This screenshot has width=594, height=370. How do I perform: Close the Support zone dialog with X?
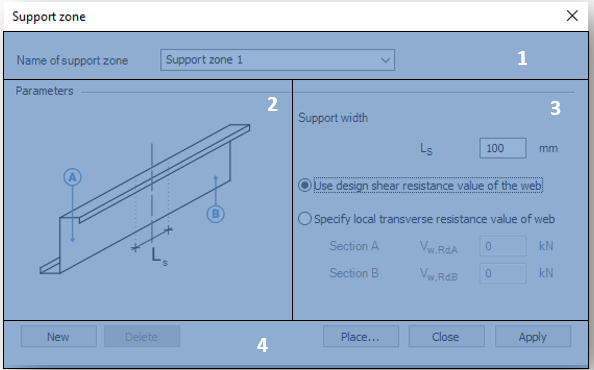point(572,16)
